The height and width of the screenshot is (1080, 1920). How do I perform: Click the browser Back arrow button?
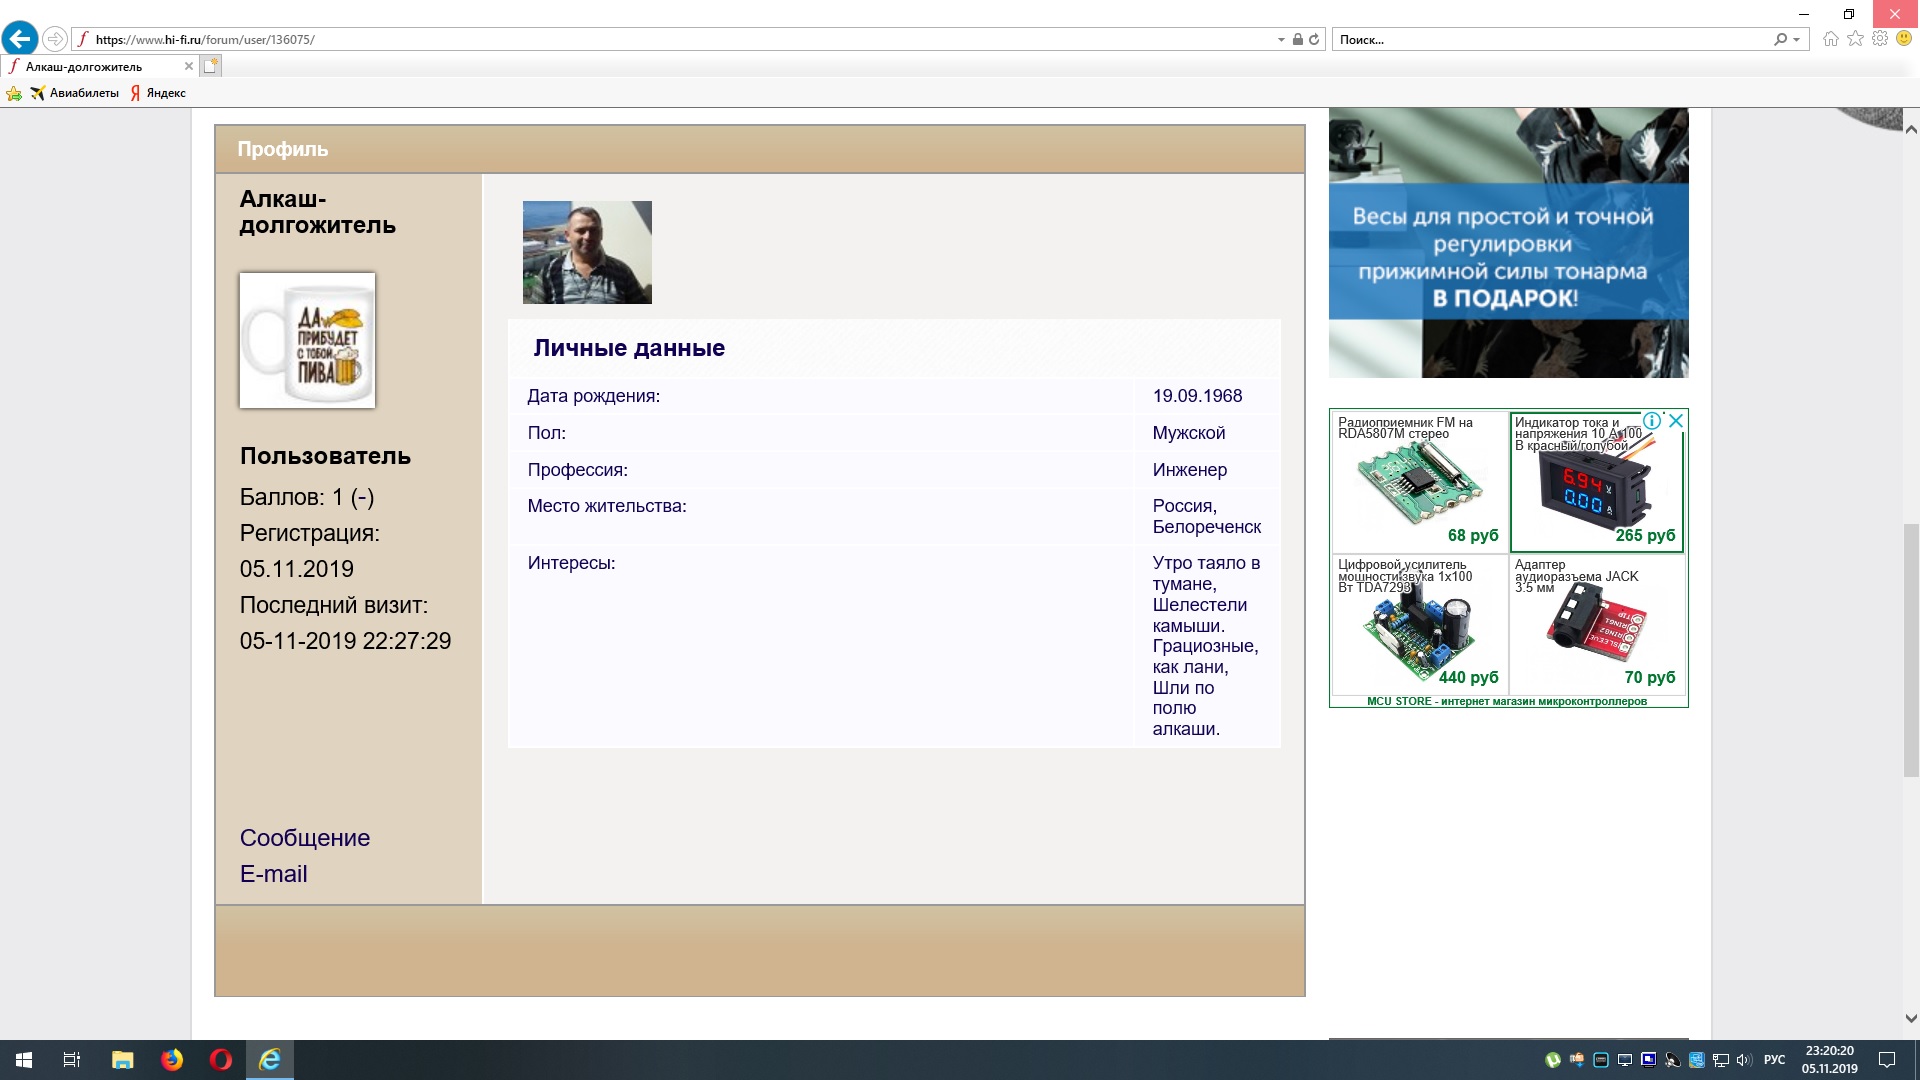(x=20, y=39)
